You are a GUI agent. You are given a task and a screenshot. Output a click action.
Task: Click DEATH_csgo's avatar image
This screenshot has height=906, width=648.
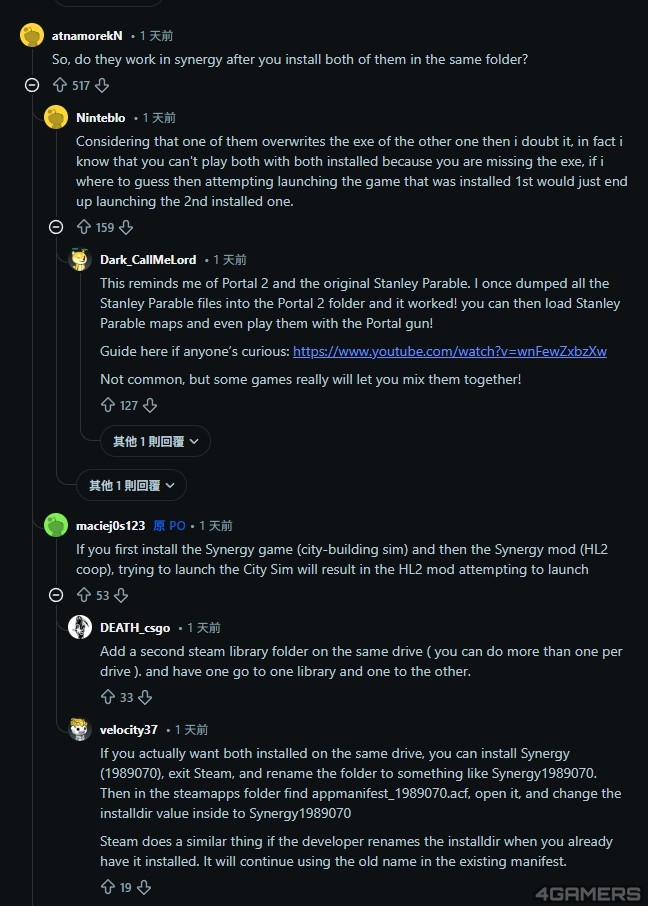[80, 628]
